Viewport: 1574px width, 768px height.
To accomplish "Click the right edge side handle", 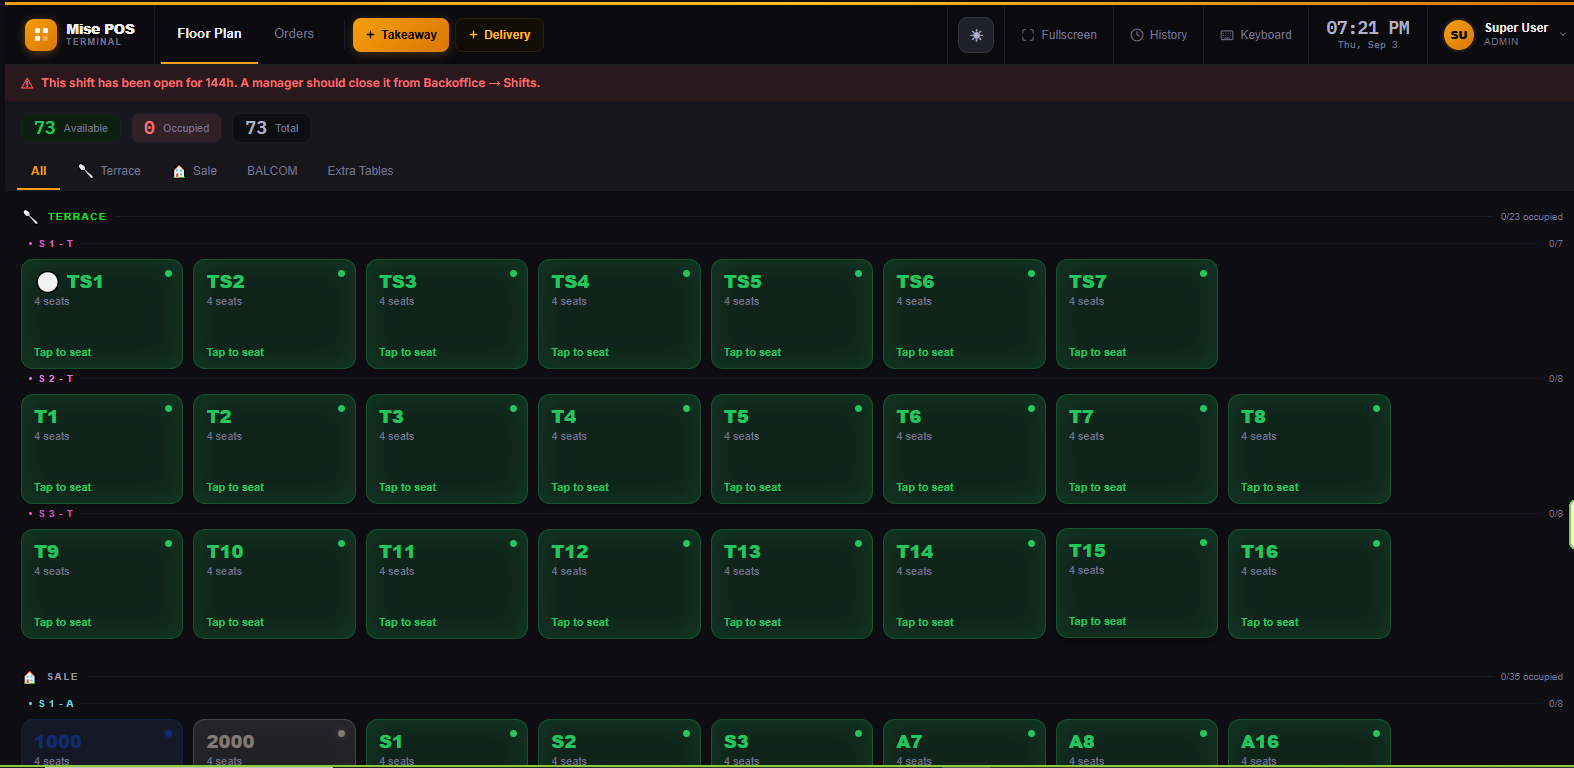I will coord(1571,525).
